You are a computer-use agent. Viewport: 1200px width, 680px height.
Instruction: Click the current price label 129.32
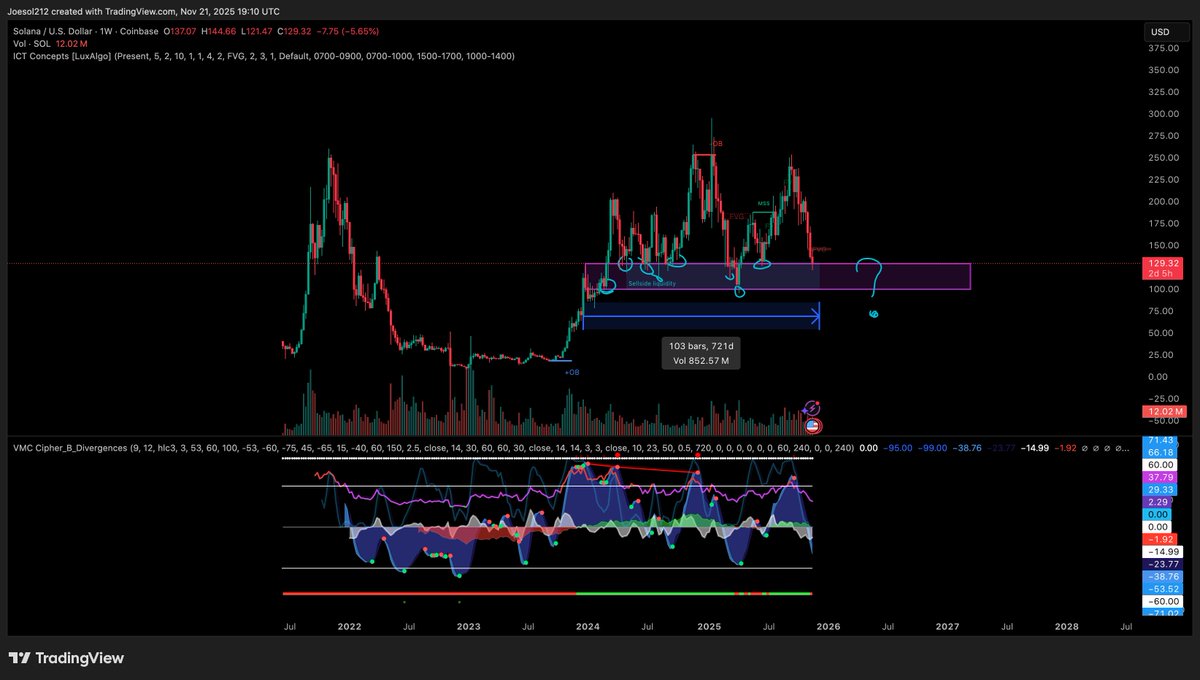pyautogui.click(x=1164, y=265)
